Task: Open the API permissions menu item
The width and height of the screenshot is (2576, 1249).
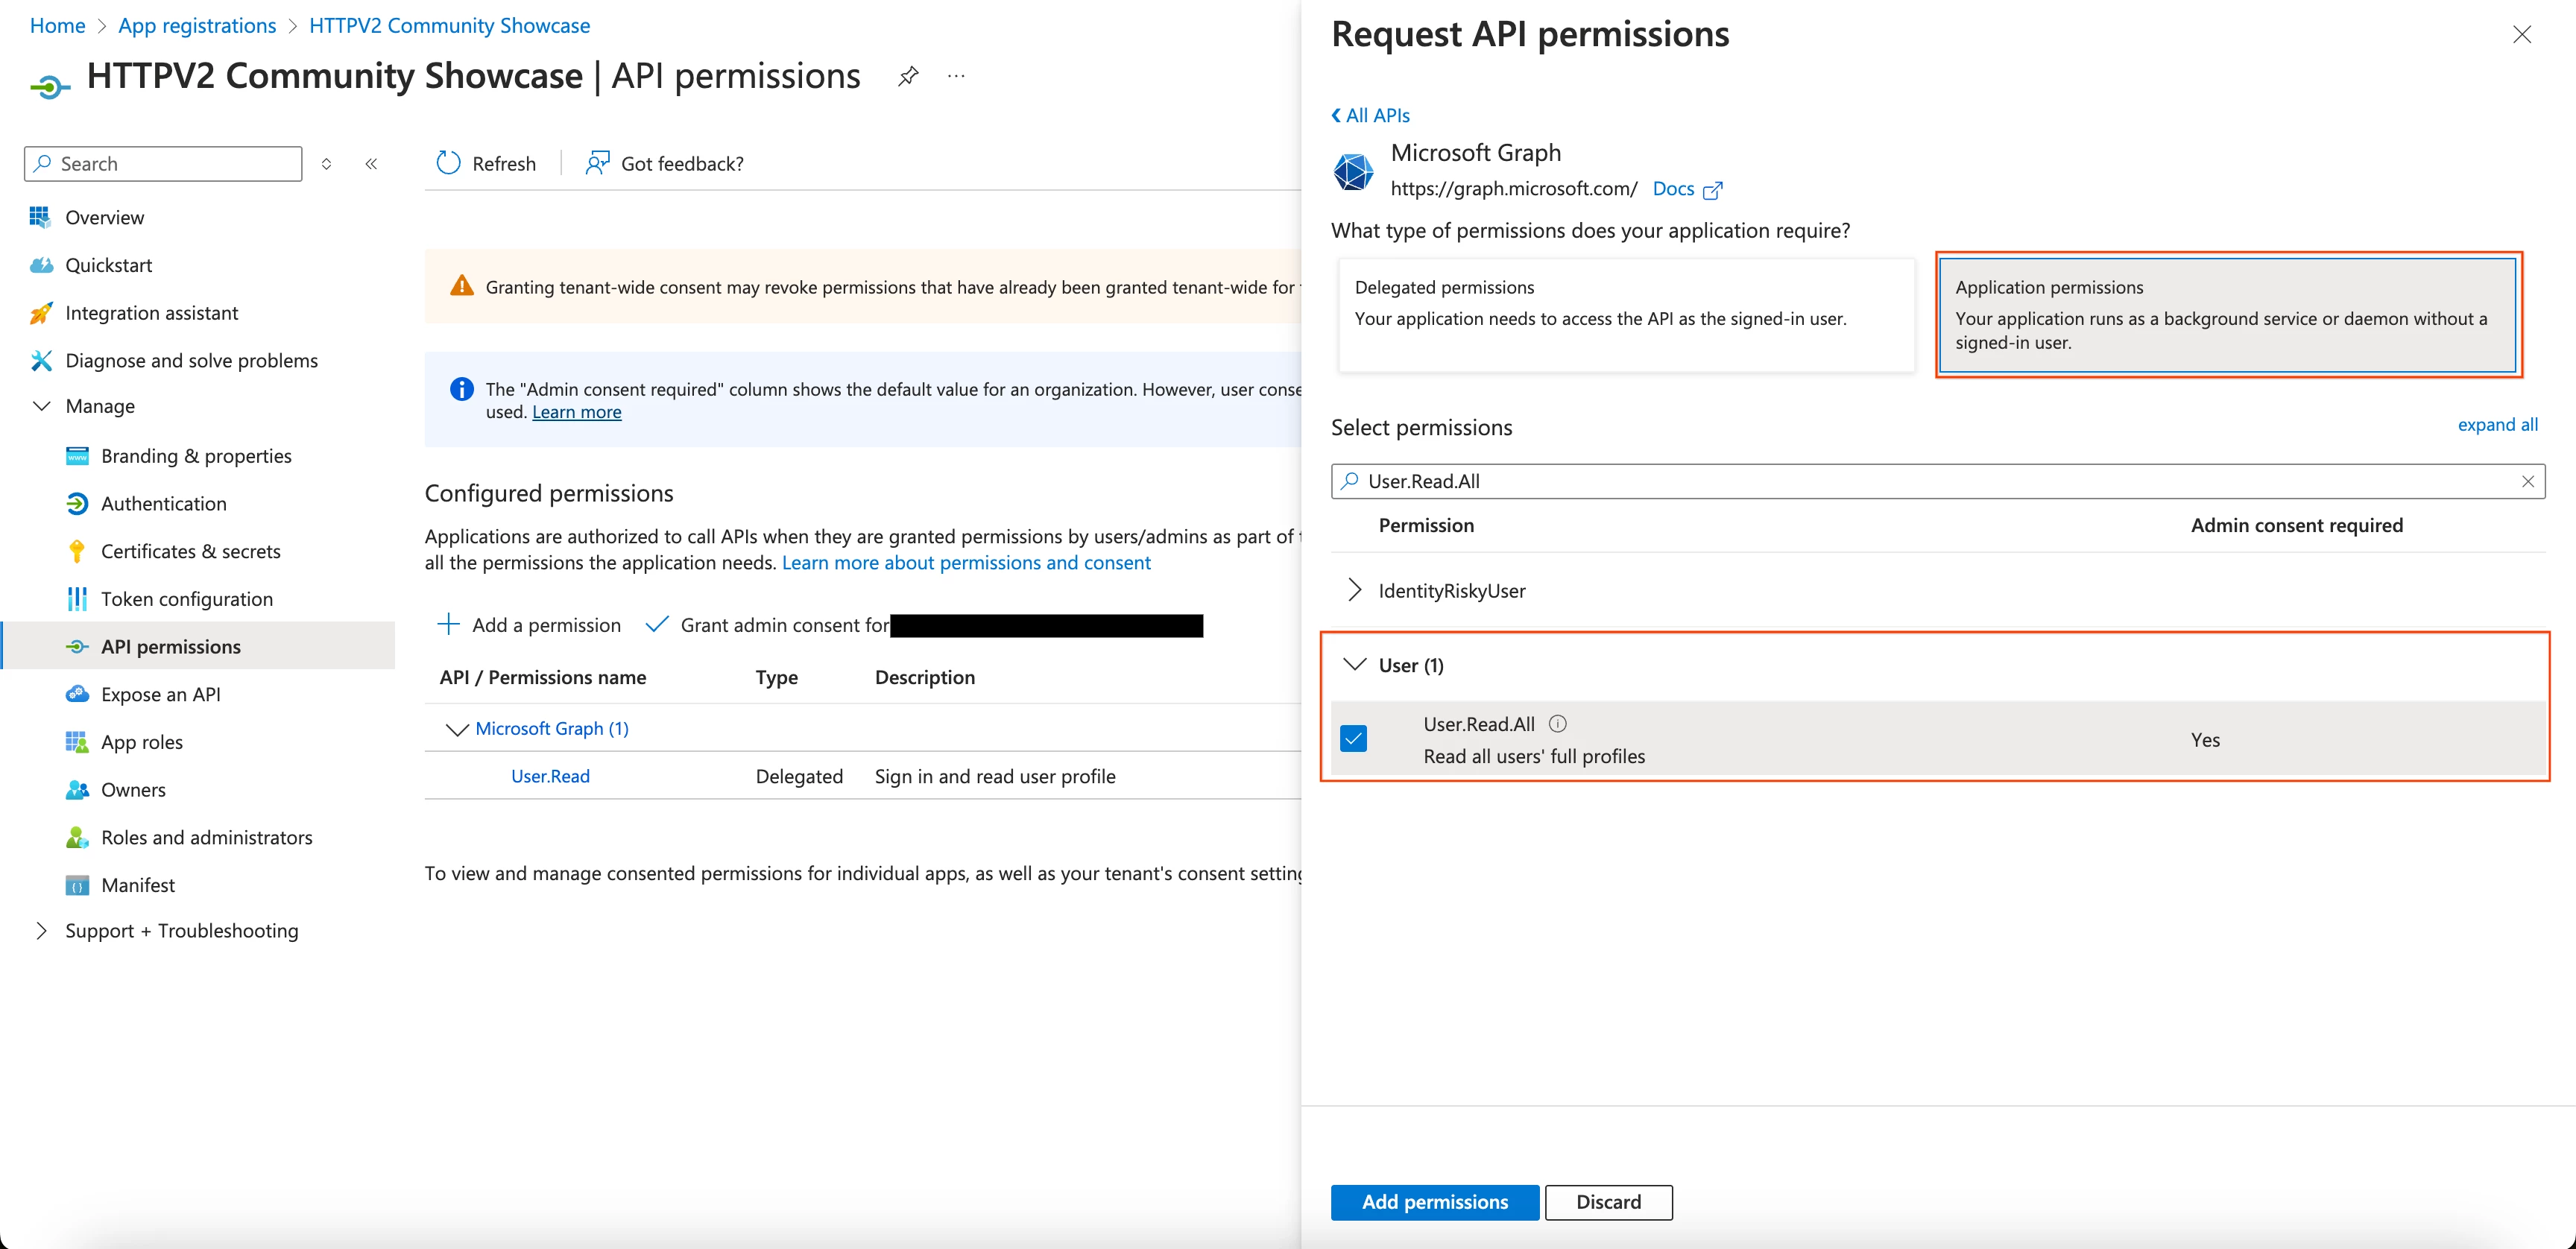Action: pos(198,647)
